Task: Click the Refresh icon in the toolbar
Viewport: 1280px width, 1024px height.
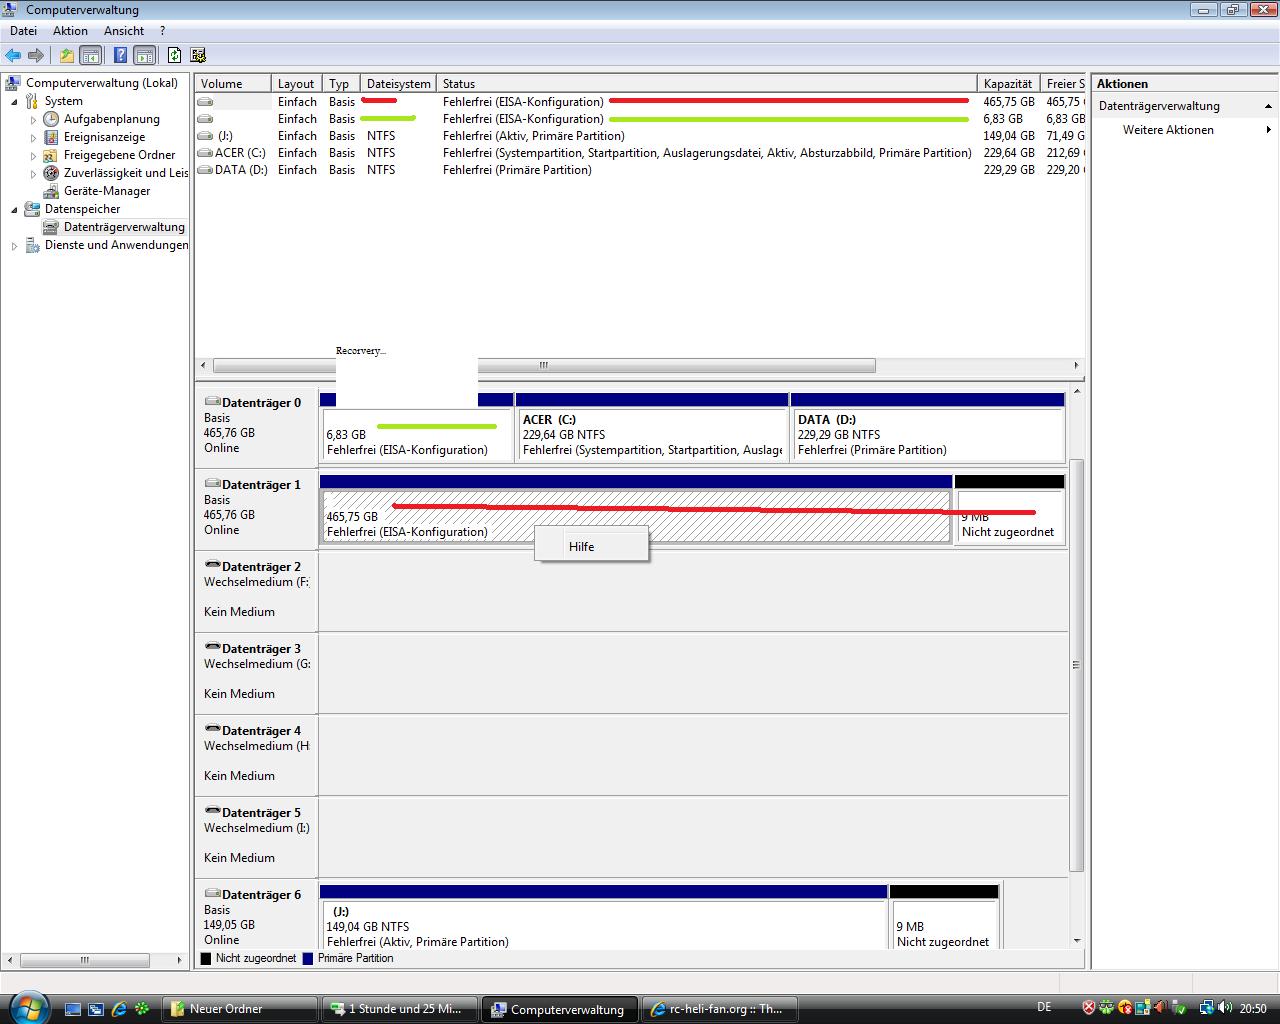Action: click(175, 56)
